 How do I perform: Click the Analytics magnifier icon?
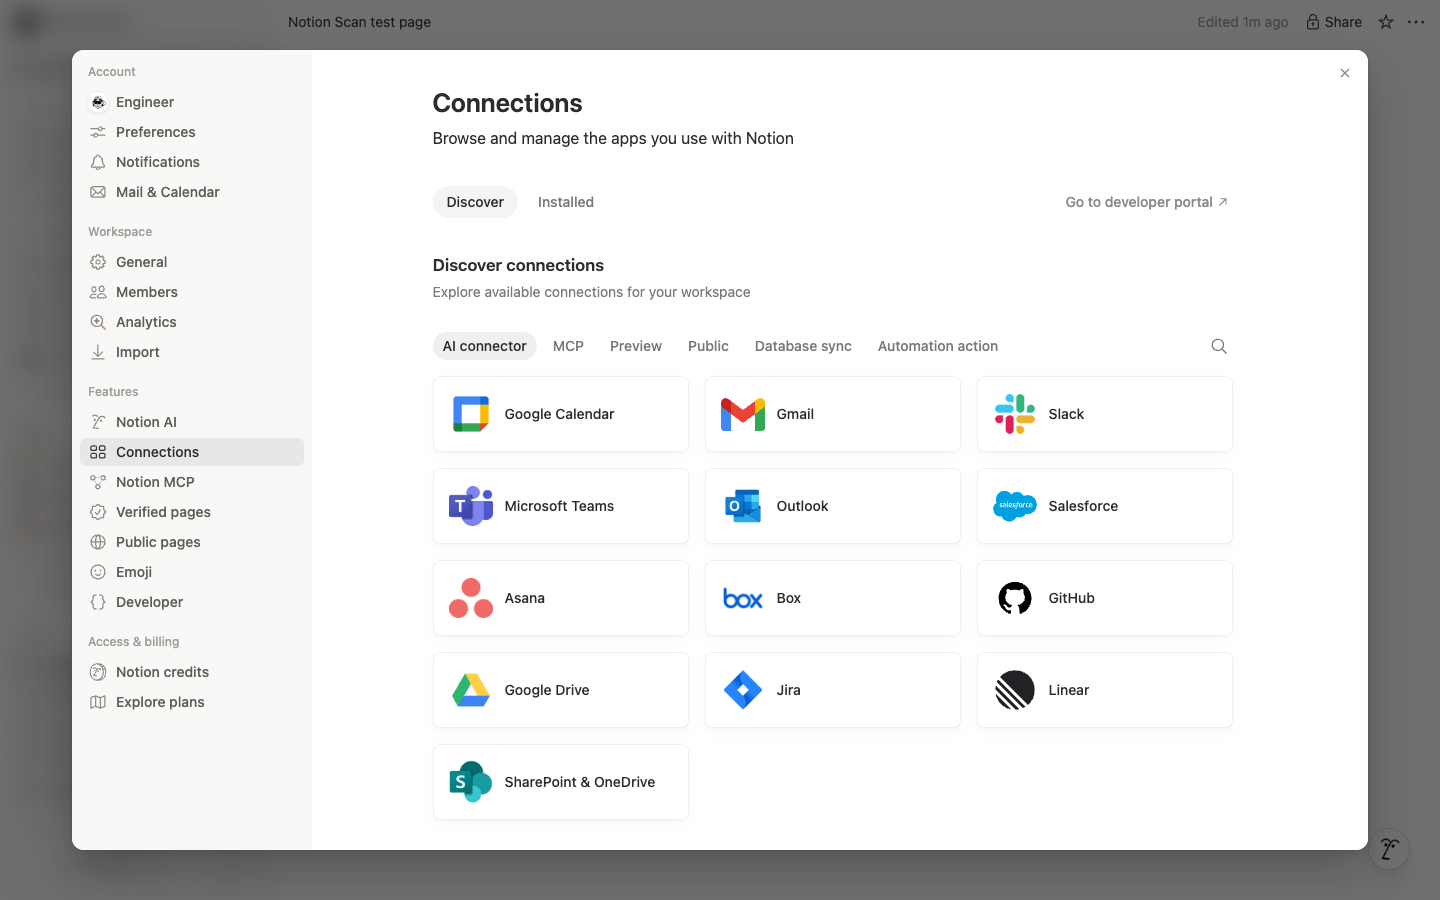[x=98, y=322]
